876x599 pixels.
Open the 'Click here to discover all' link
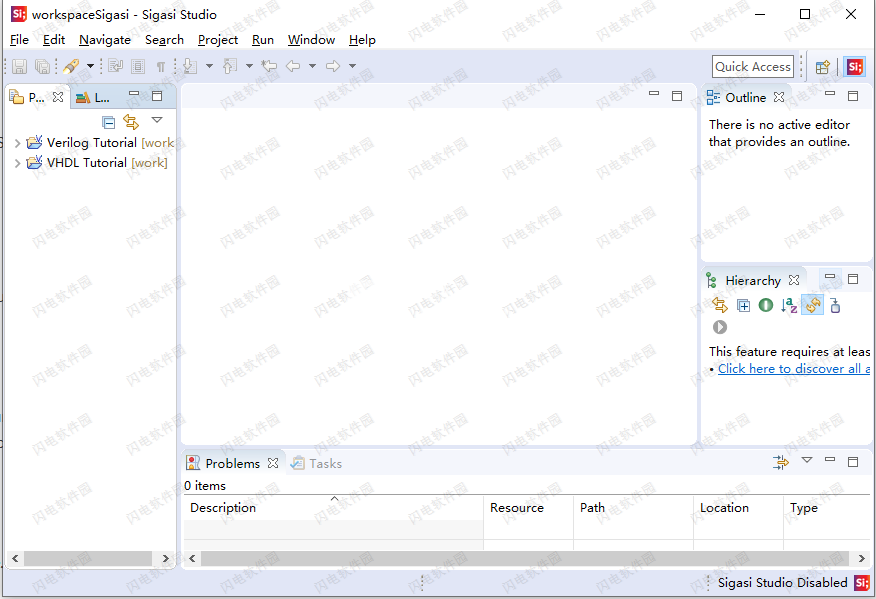tap(794, 369)
